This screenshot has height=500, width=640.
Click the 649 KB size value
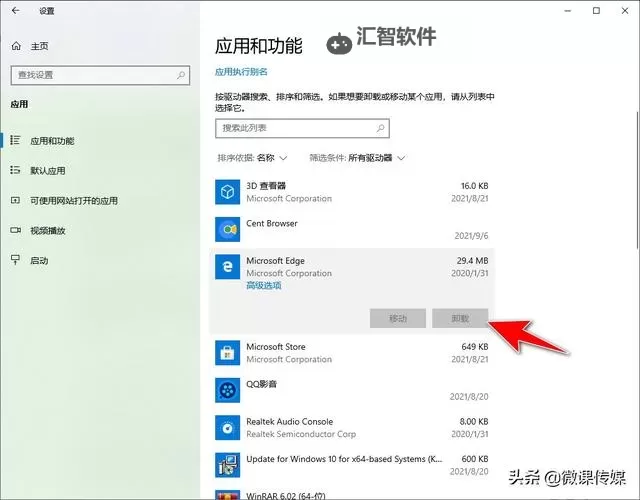click(x=475, y=347)
